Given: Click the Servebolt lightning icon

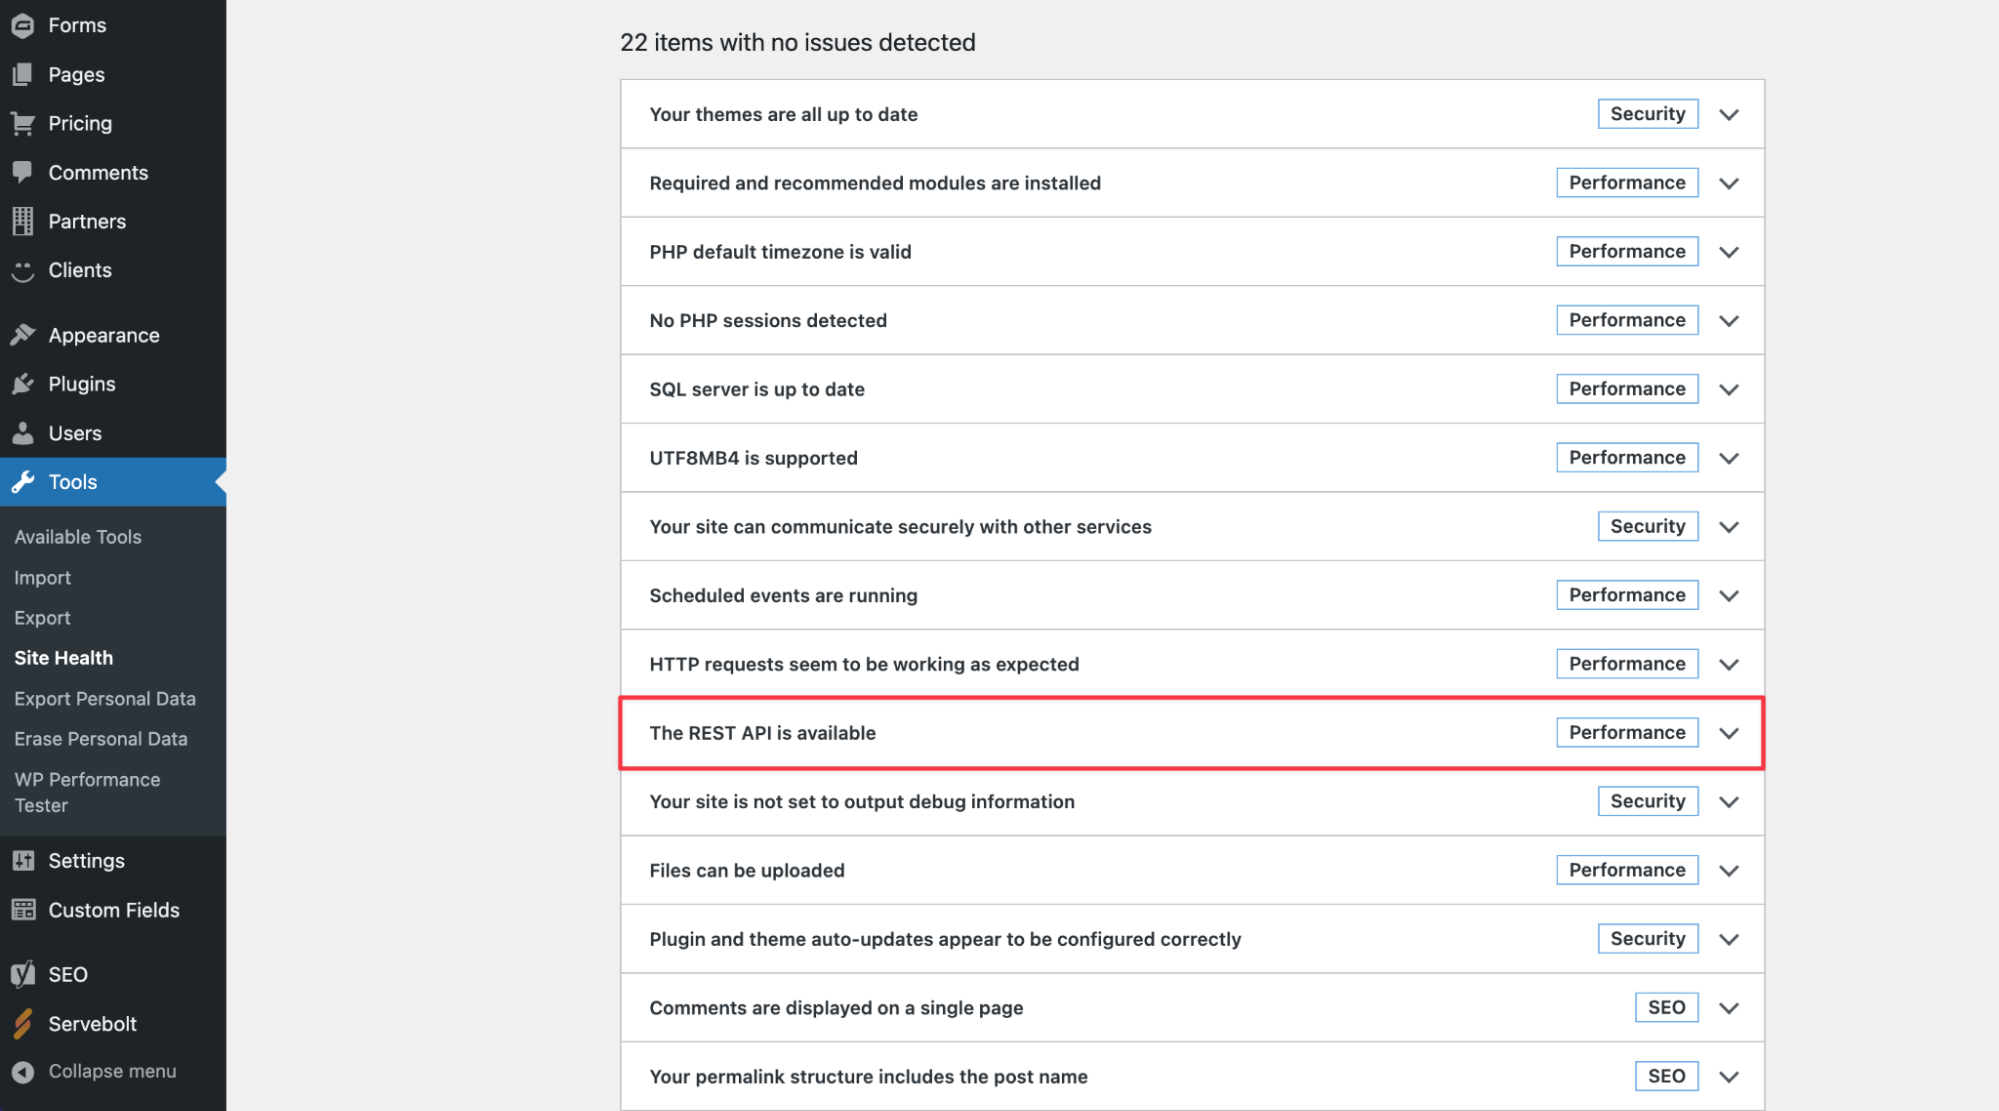Looking at the screenshot, I should 23,1023.
